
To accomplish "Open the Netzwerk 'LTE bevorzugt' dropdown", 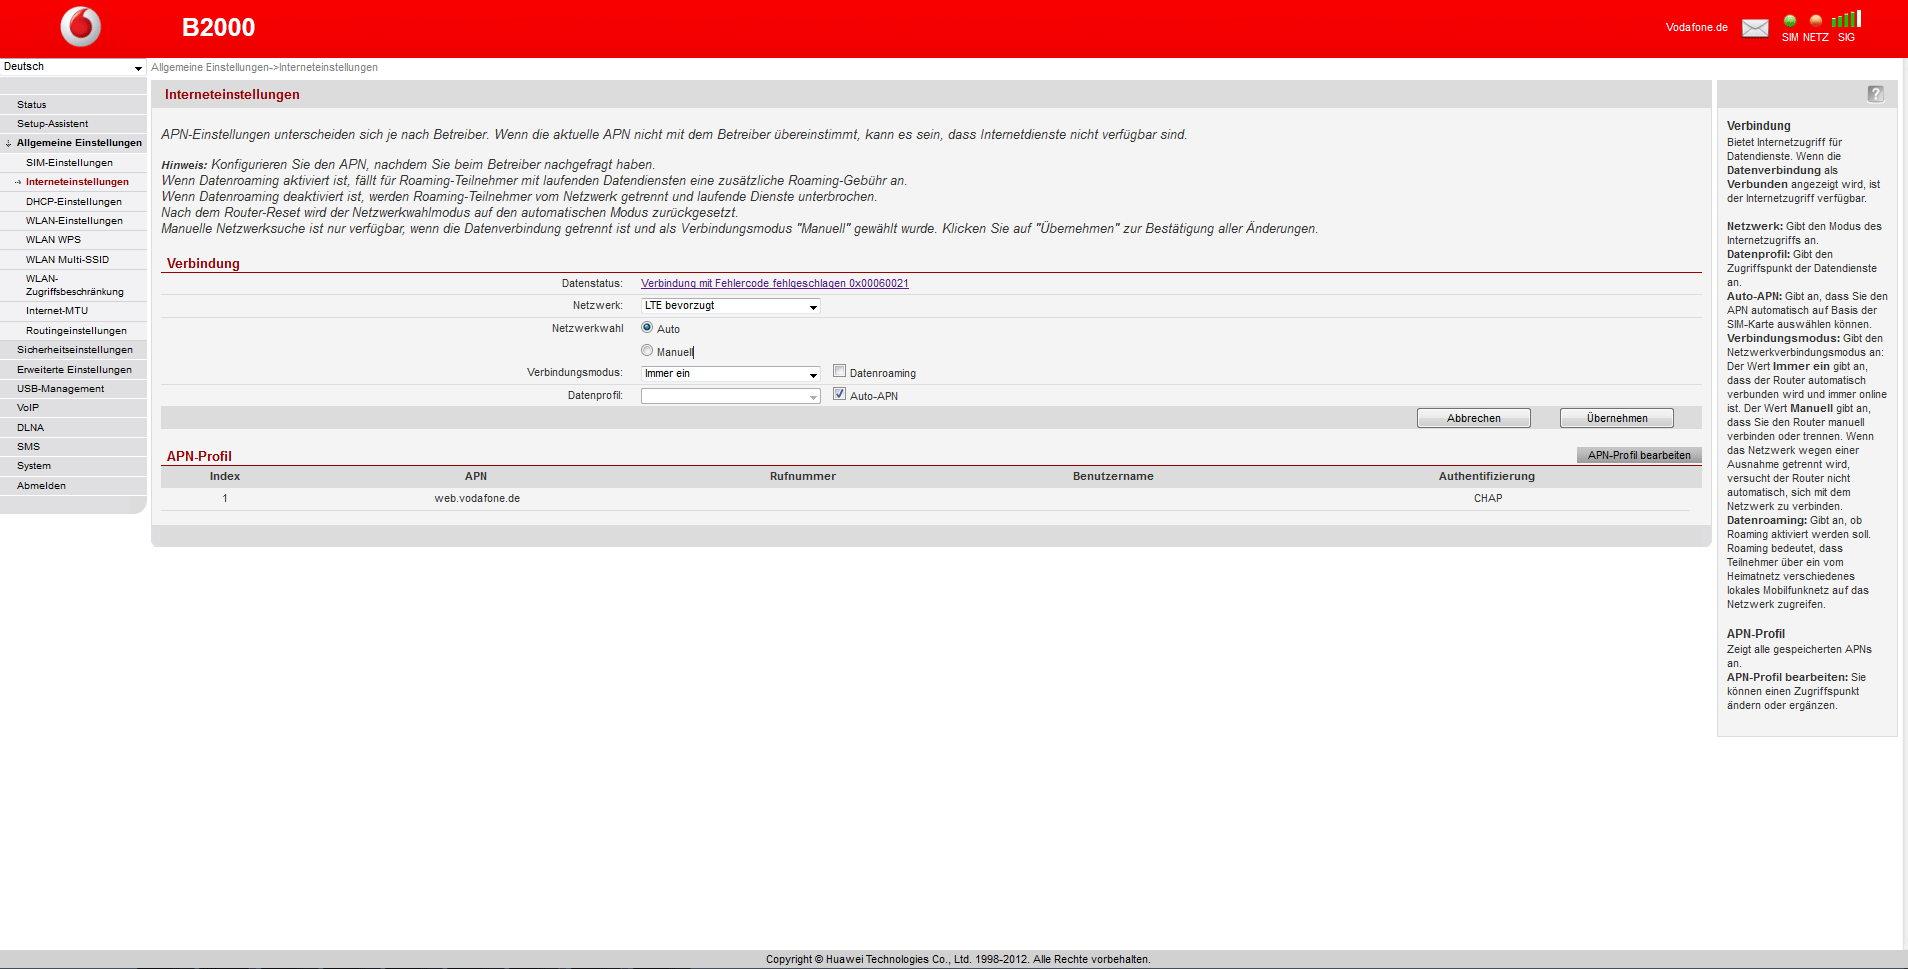I will 731,306.
